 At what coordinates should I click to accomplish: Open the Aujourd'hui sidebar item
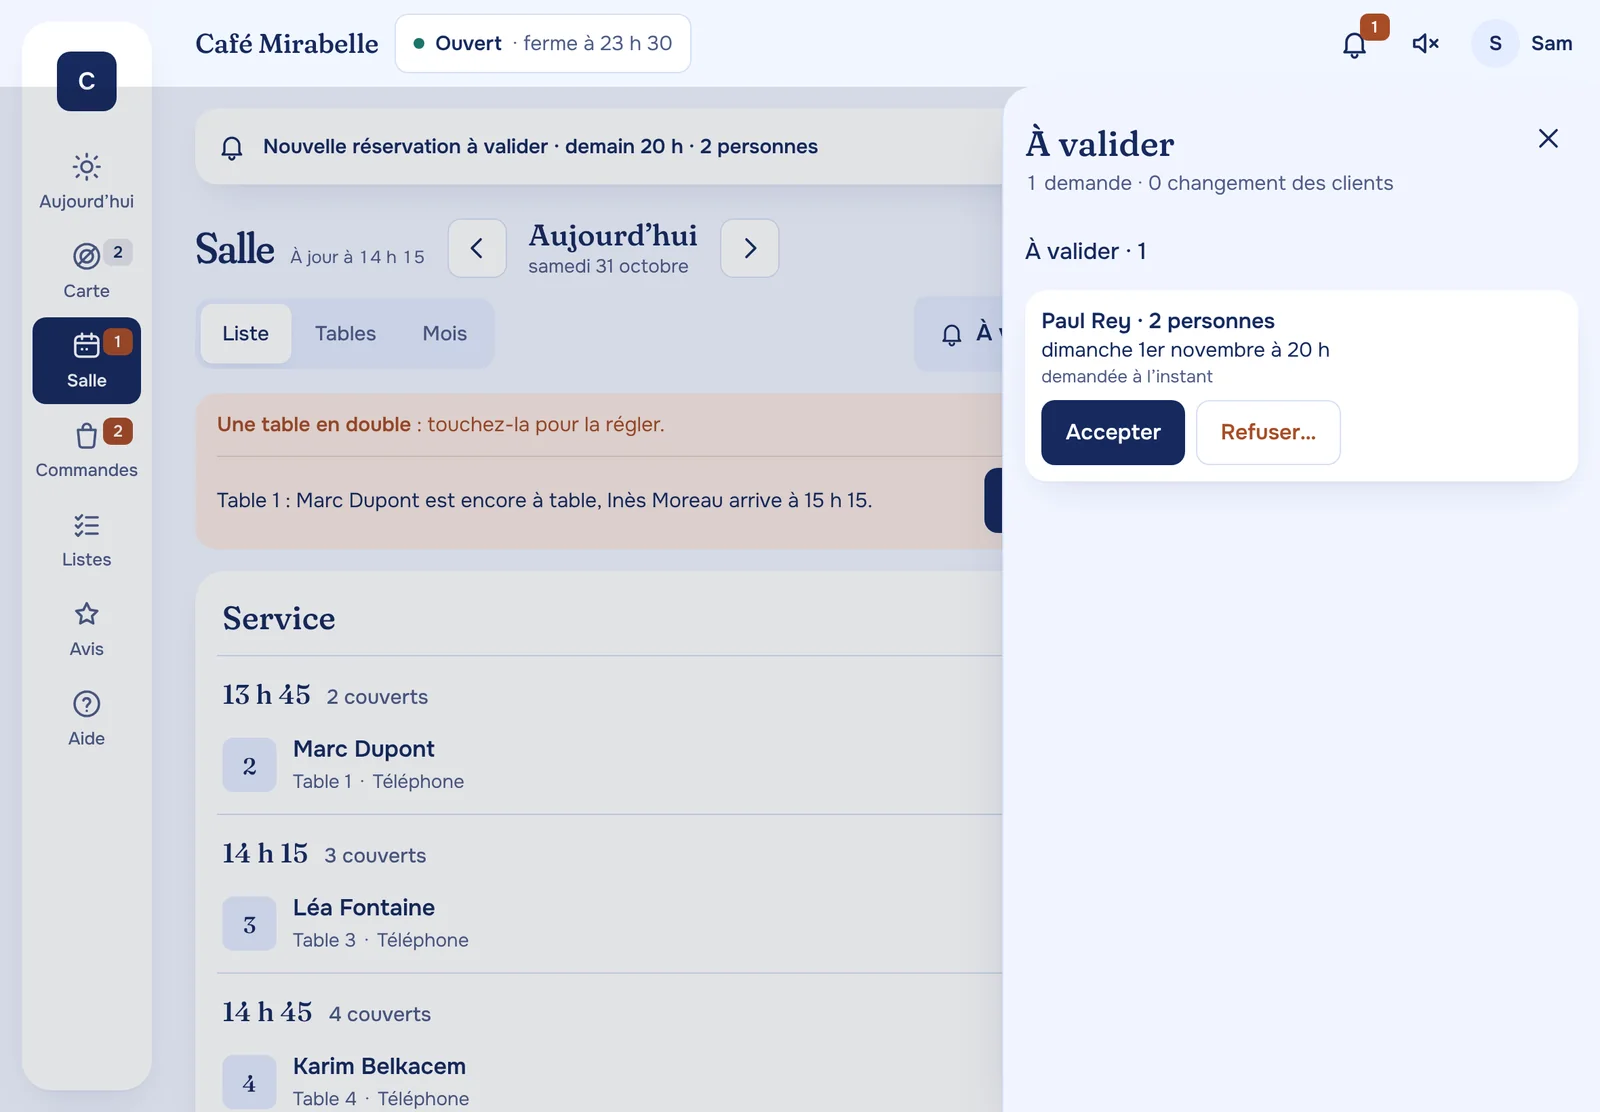[86, 182]
